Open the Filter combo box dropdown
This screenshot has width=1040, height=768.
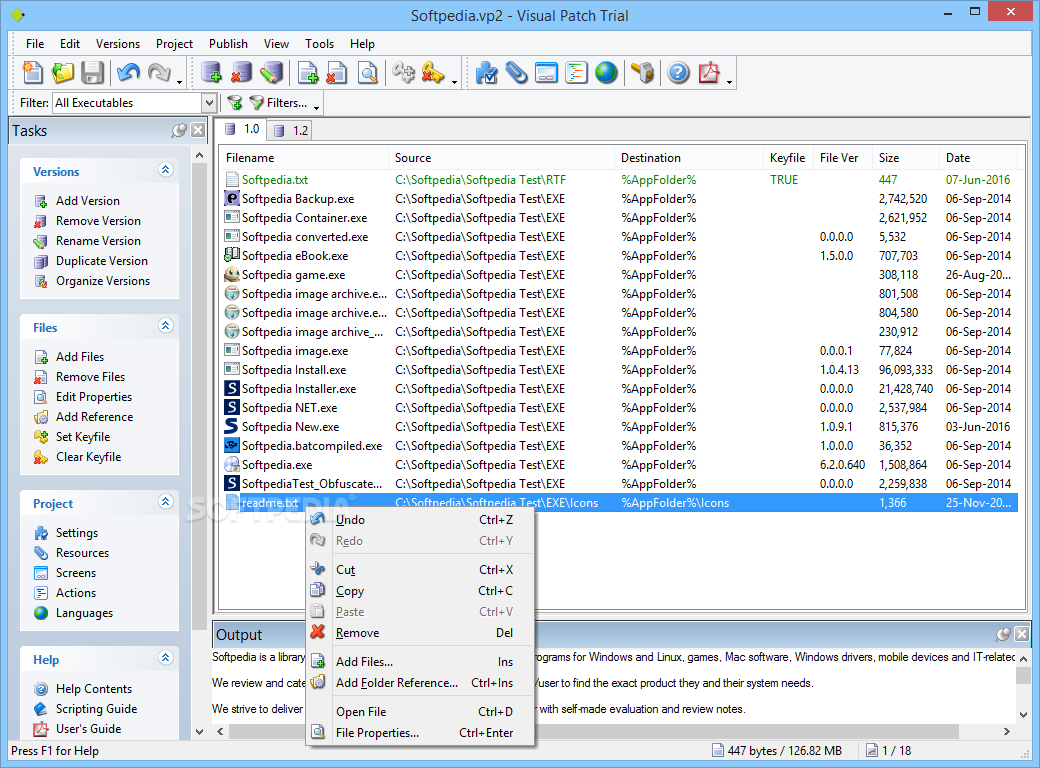209,103
